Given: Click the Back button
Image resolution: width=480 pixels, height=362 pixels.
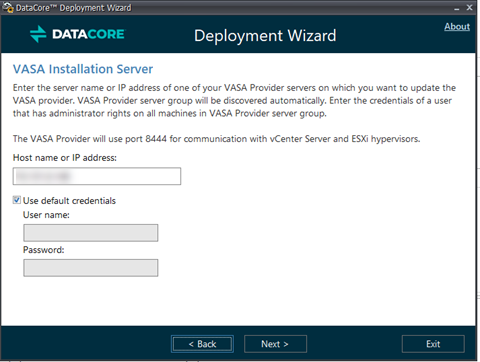Looking at the screenshot, I should 202,344.
